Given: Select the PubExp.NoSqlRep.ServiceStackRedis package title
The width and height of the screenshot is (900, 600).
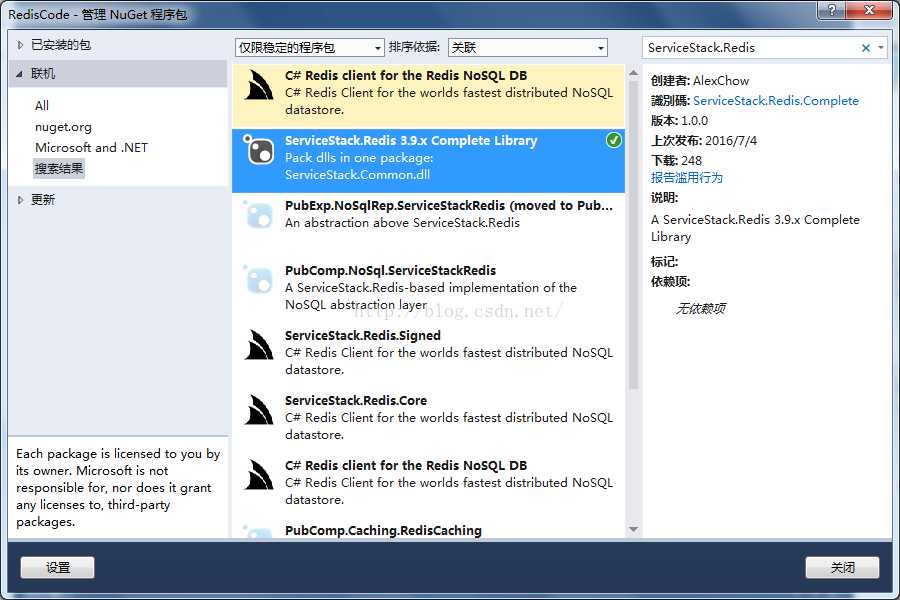Looking at the screenshot, I should pos(449,206).
